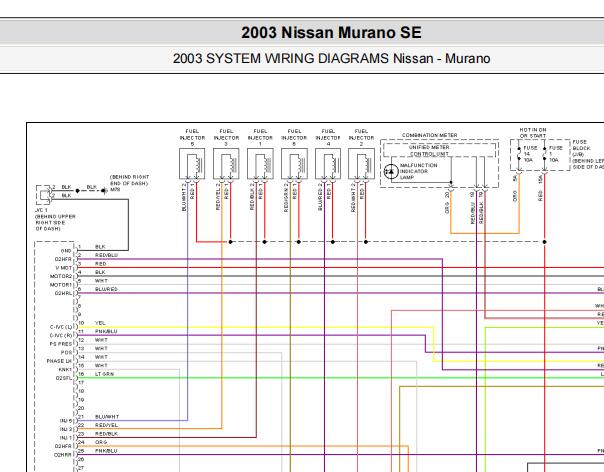This screenshot has height=472, width=604.
Task: Click the "MOTOR1" pin label
Action: point(61,285)
